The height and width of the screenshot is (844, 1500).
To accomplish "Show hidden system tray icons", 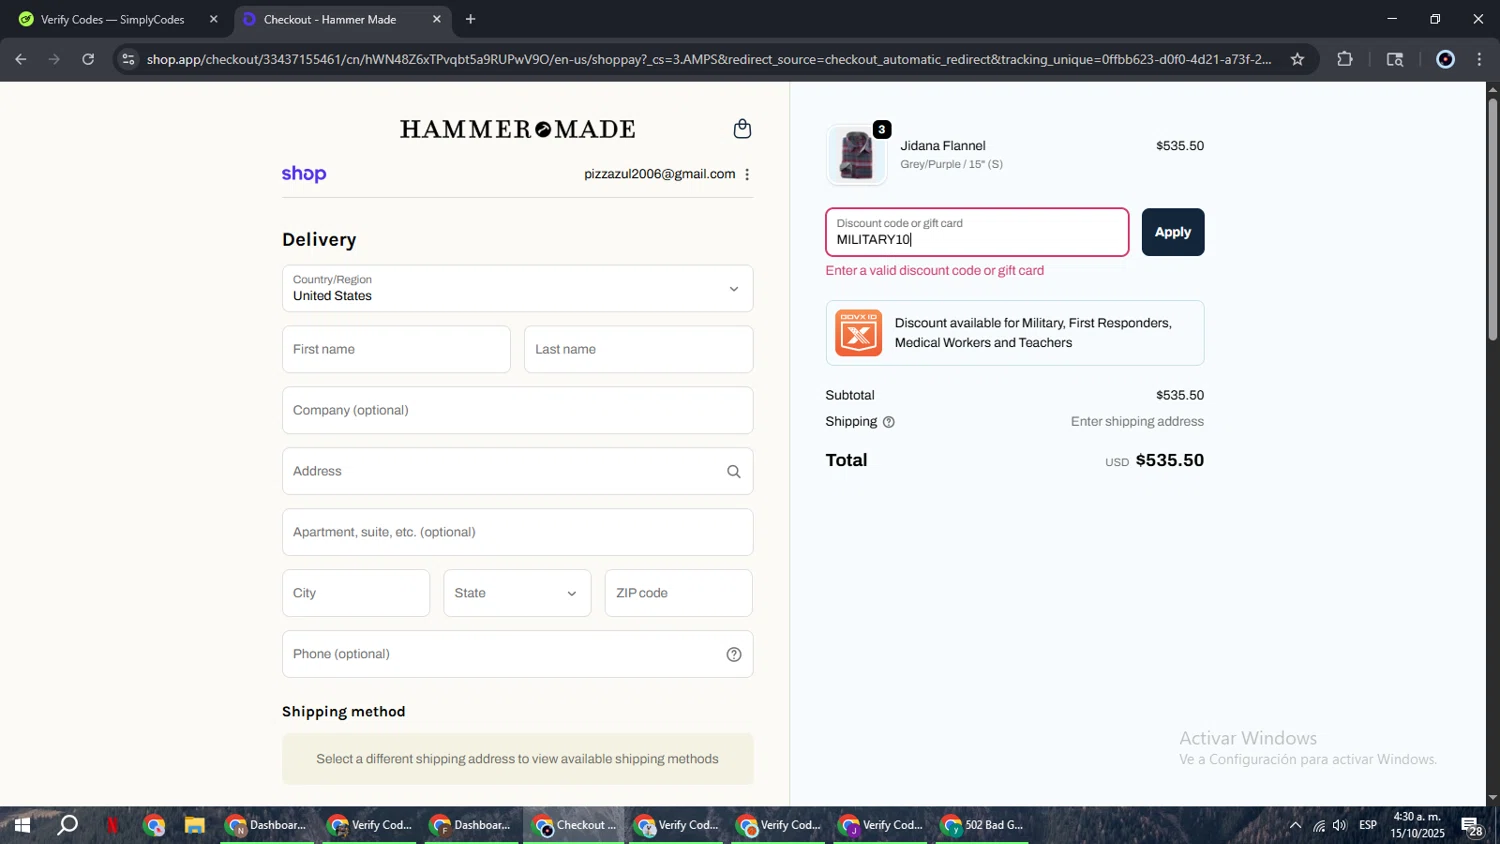I will pos(1295,825).
